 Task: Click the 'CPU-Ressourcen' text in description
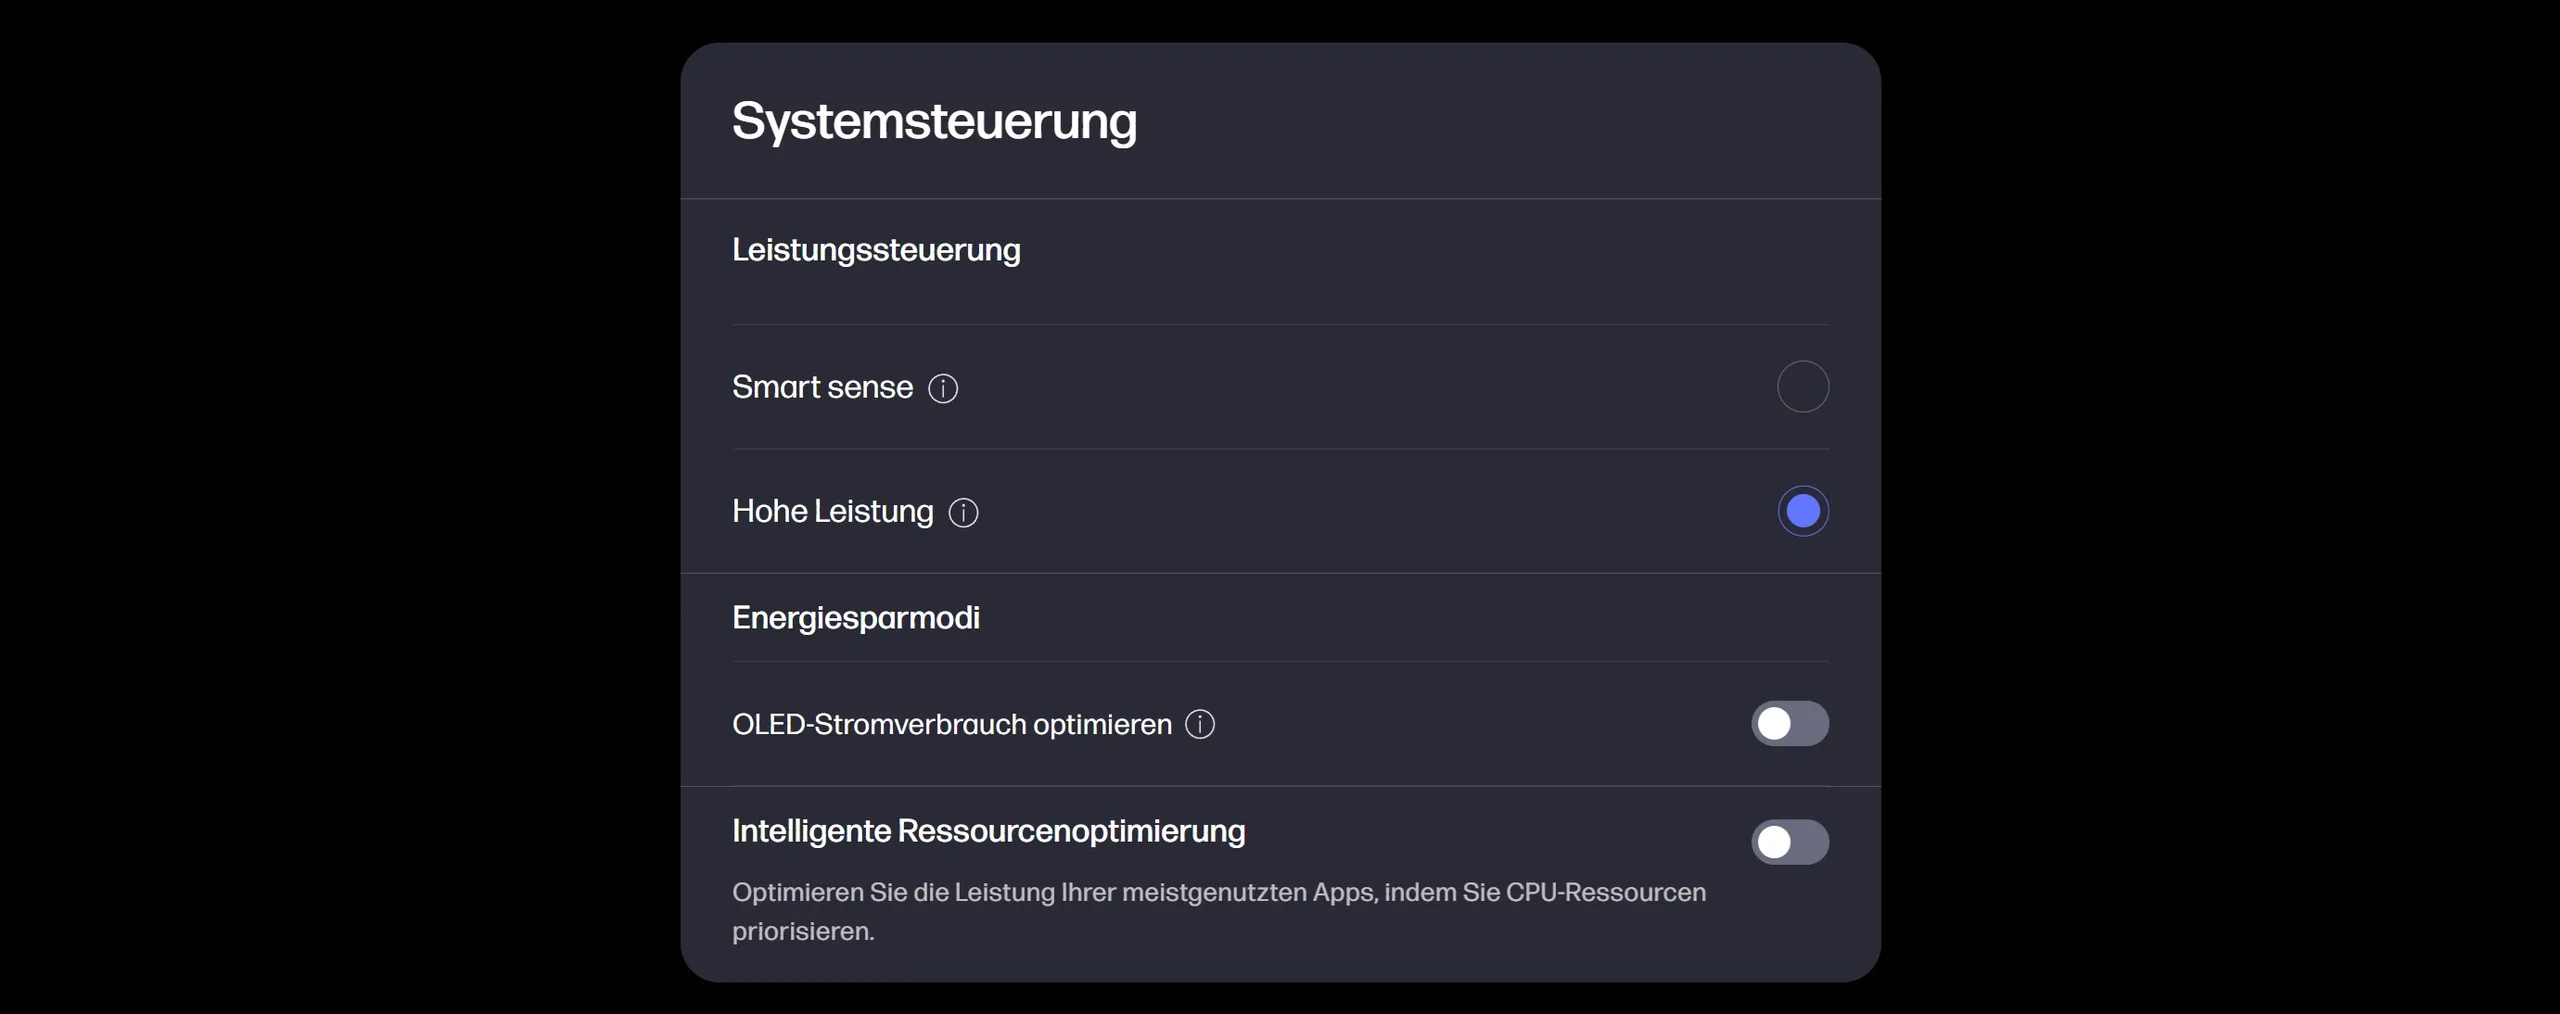click(x=1606, y=892)
